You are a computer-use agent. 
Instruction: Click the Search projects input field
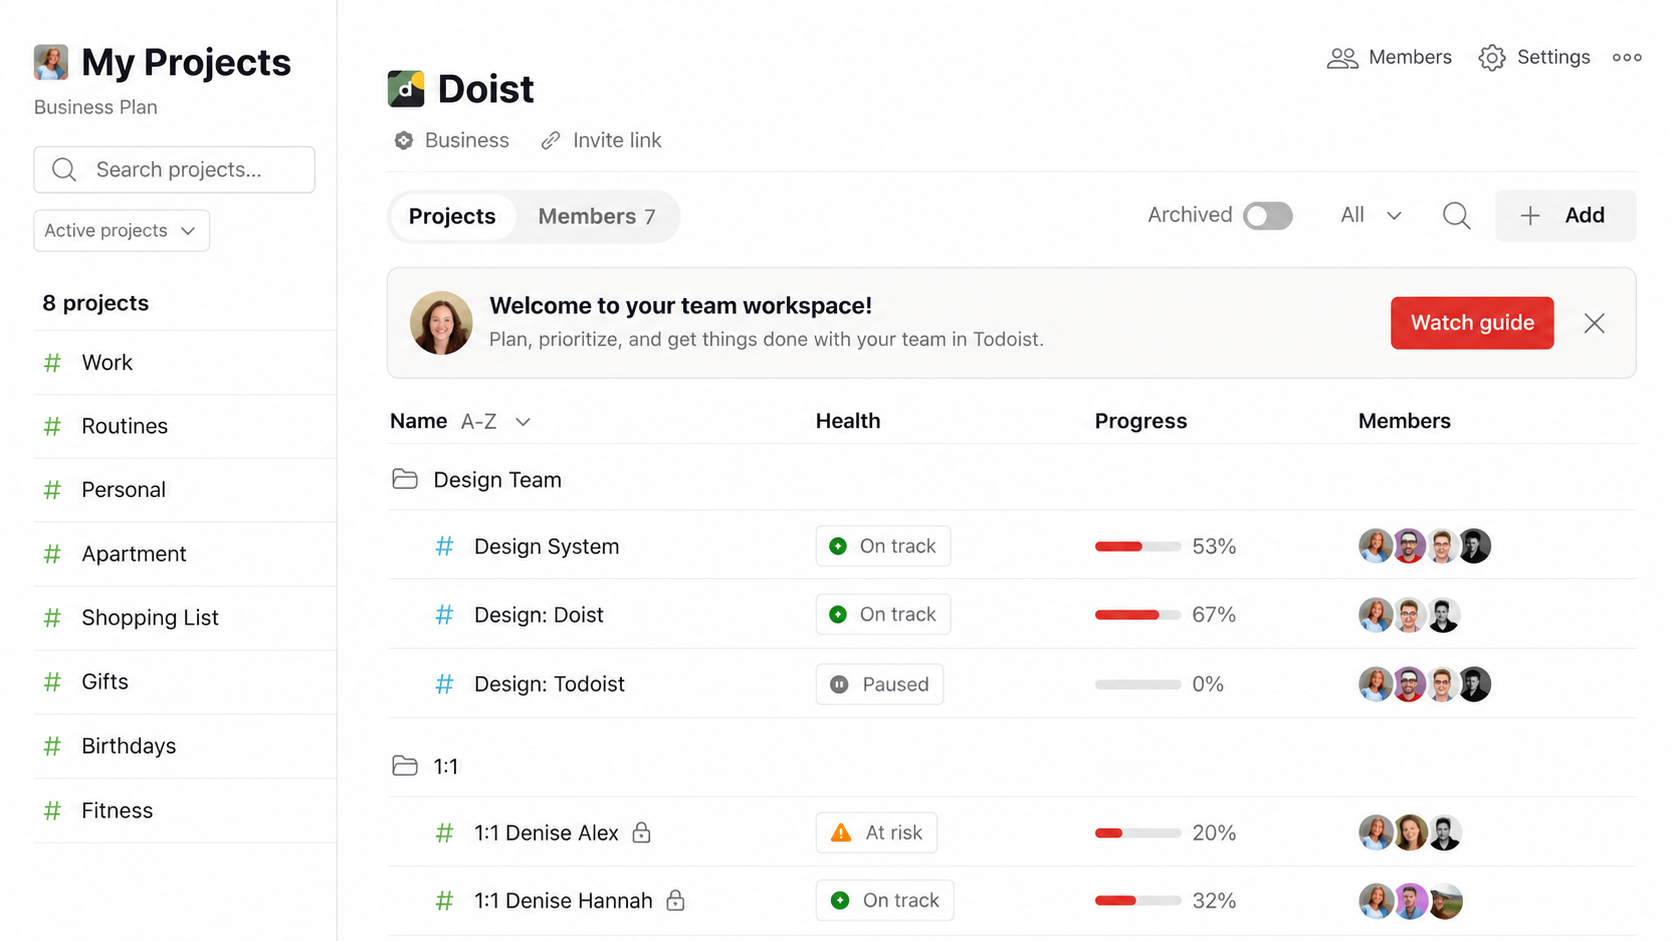point(174,170)
